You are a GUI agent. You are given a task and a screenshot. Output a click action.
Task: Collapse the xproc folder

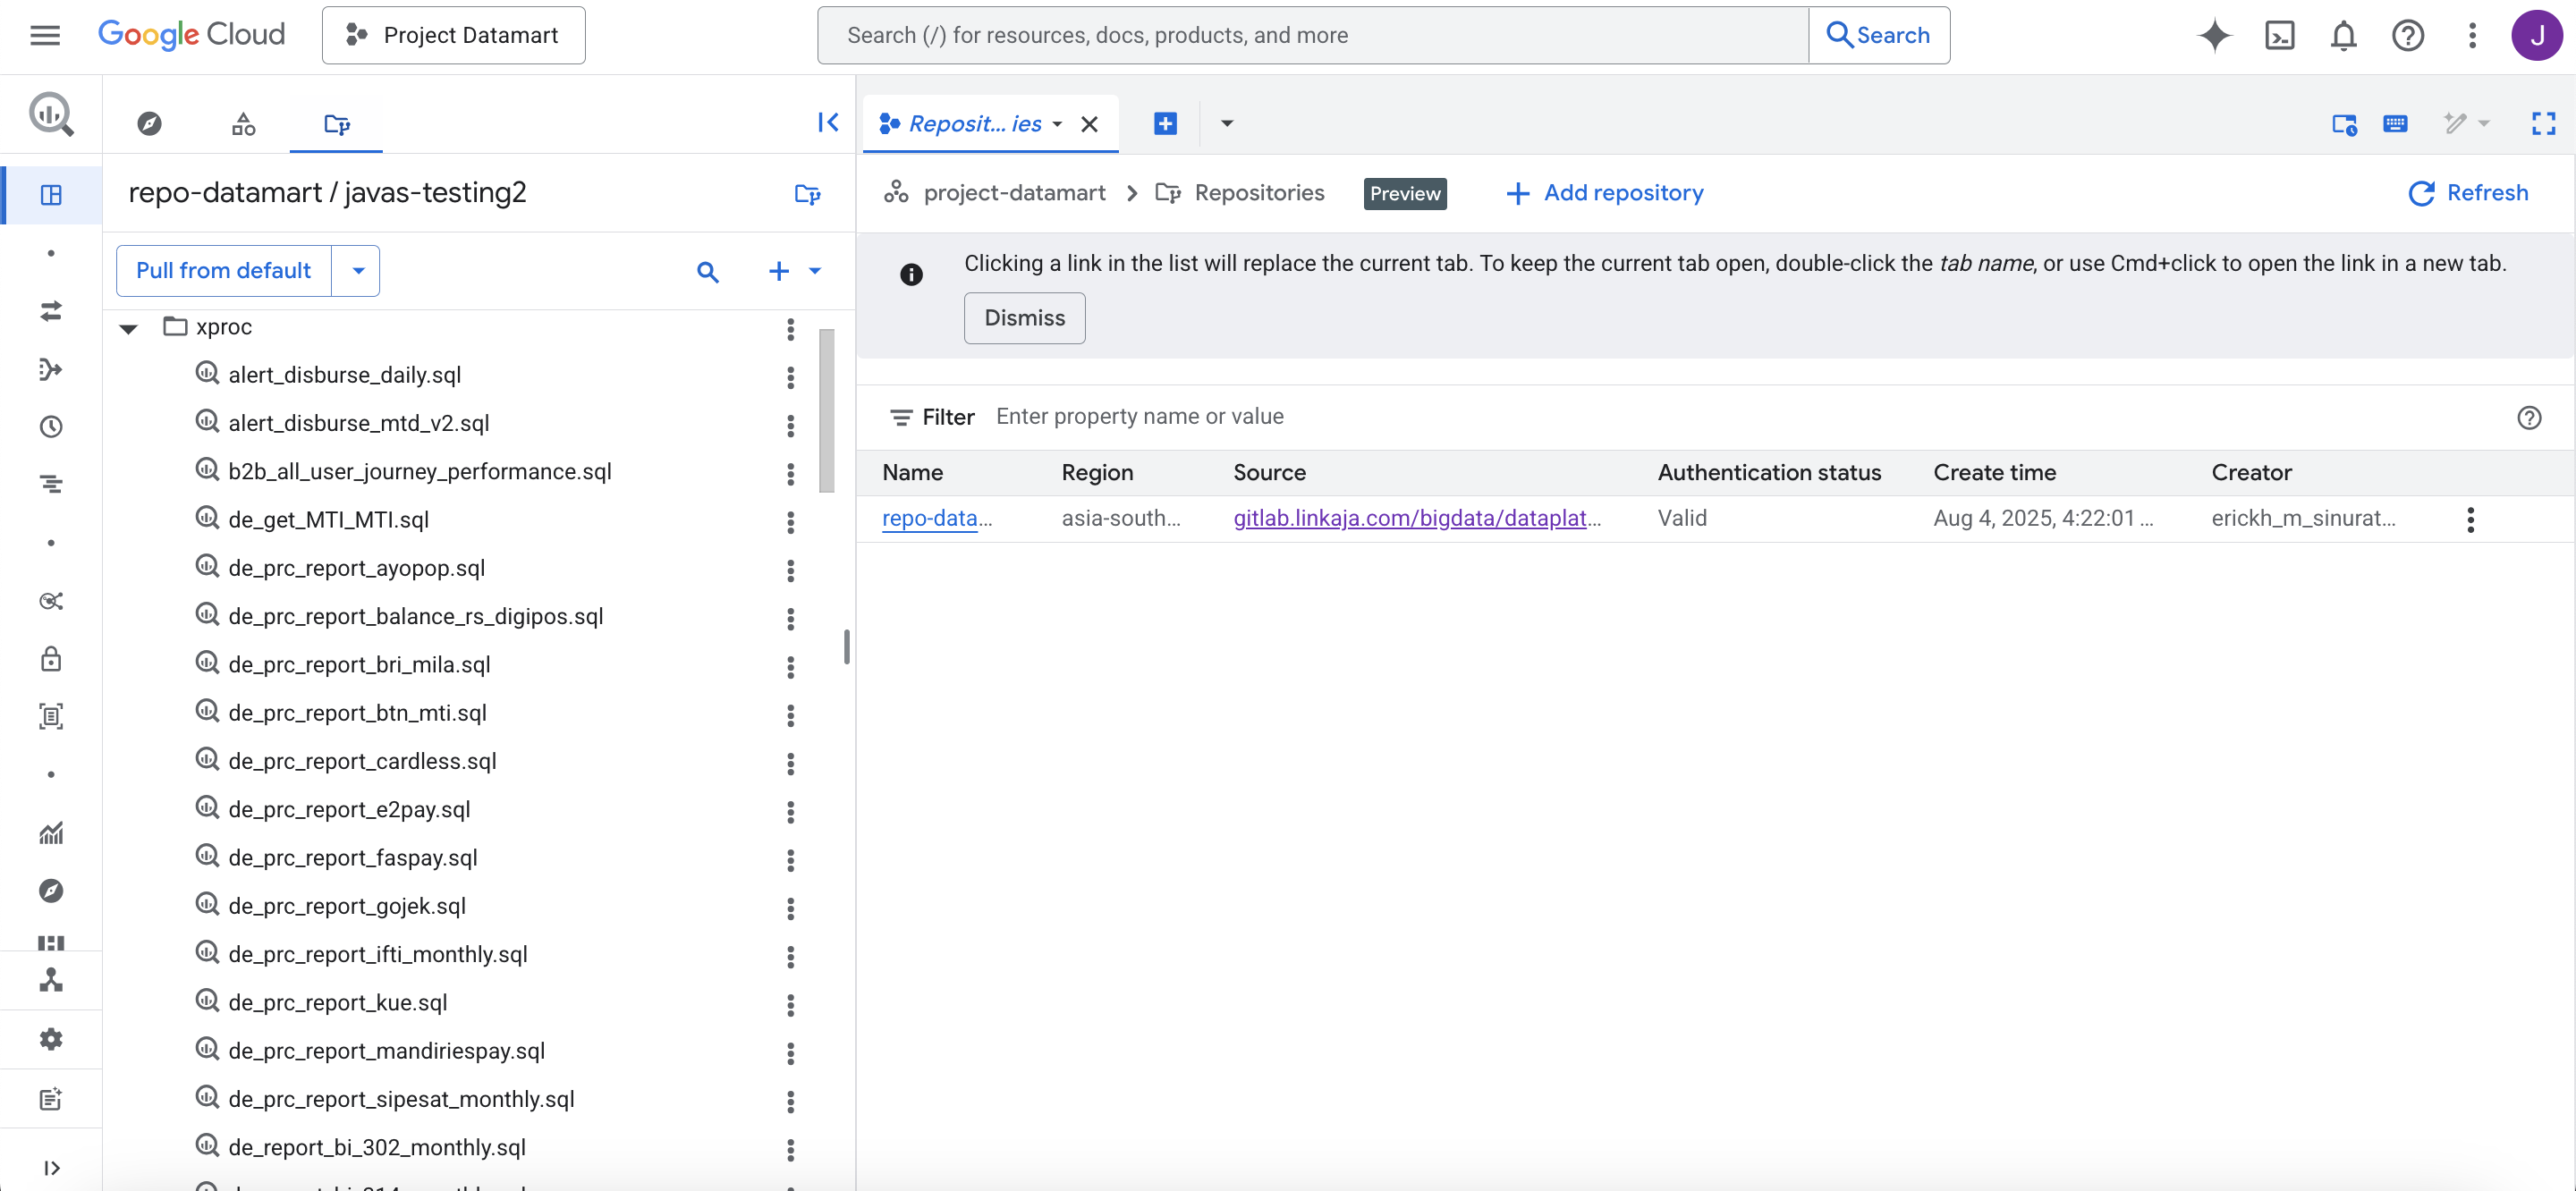(128, 328)
